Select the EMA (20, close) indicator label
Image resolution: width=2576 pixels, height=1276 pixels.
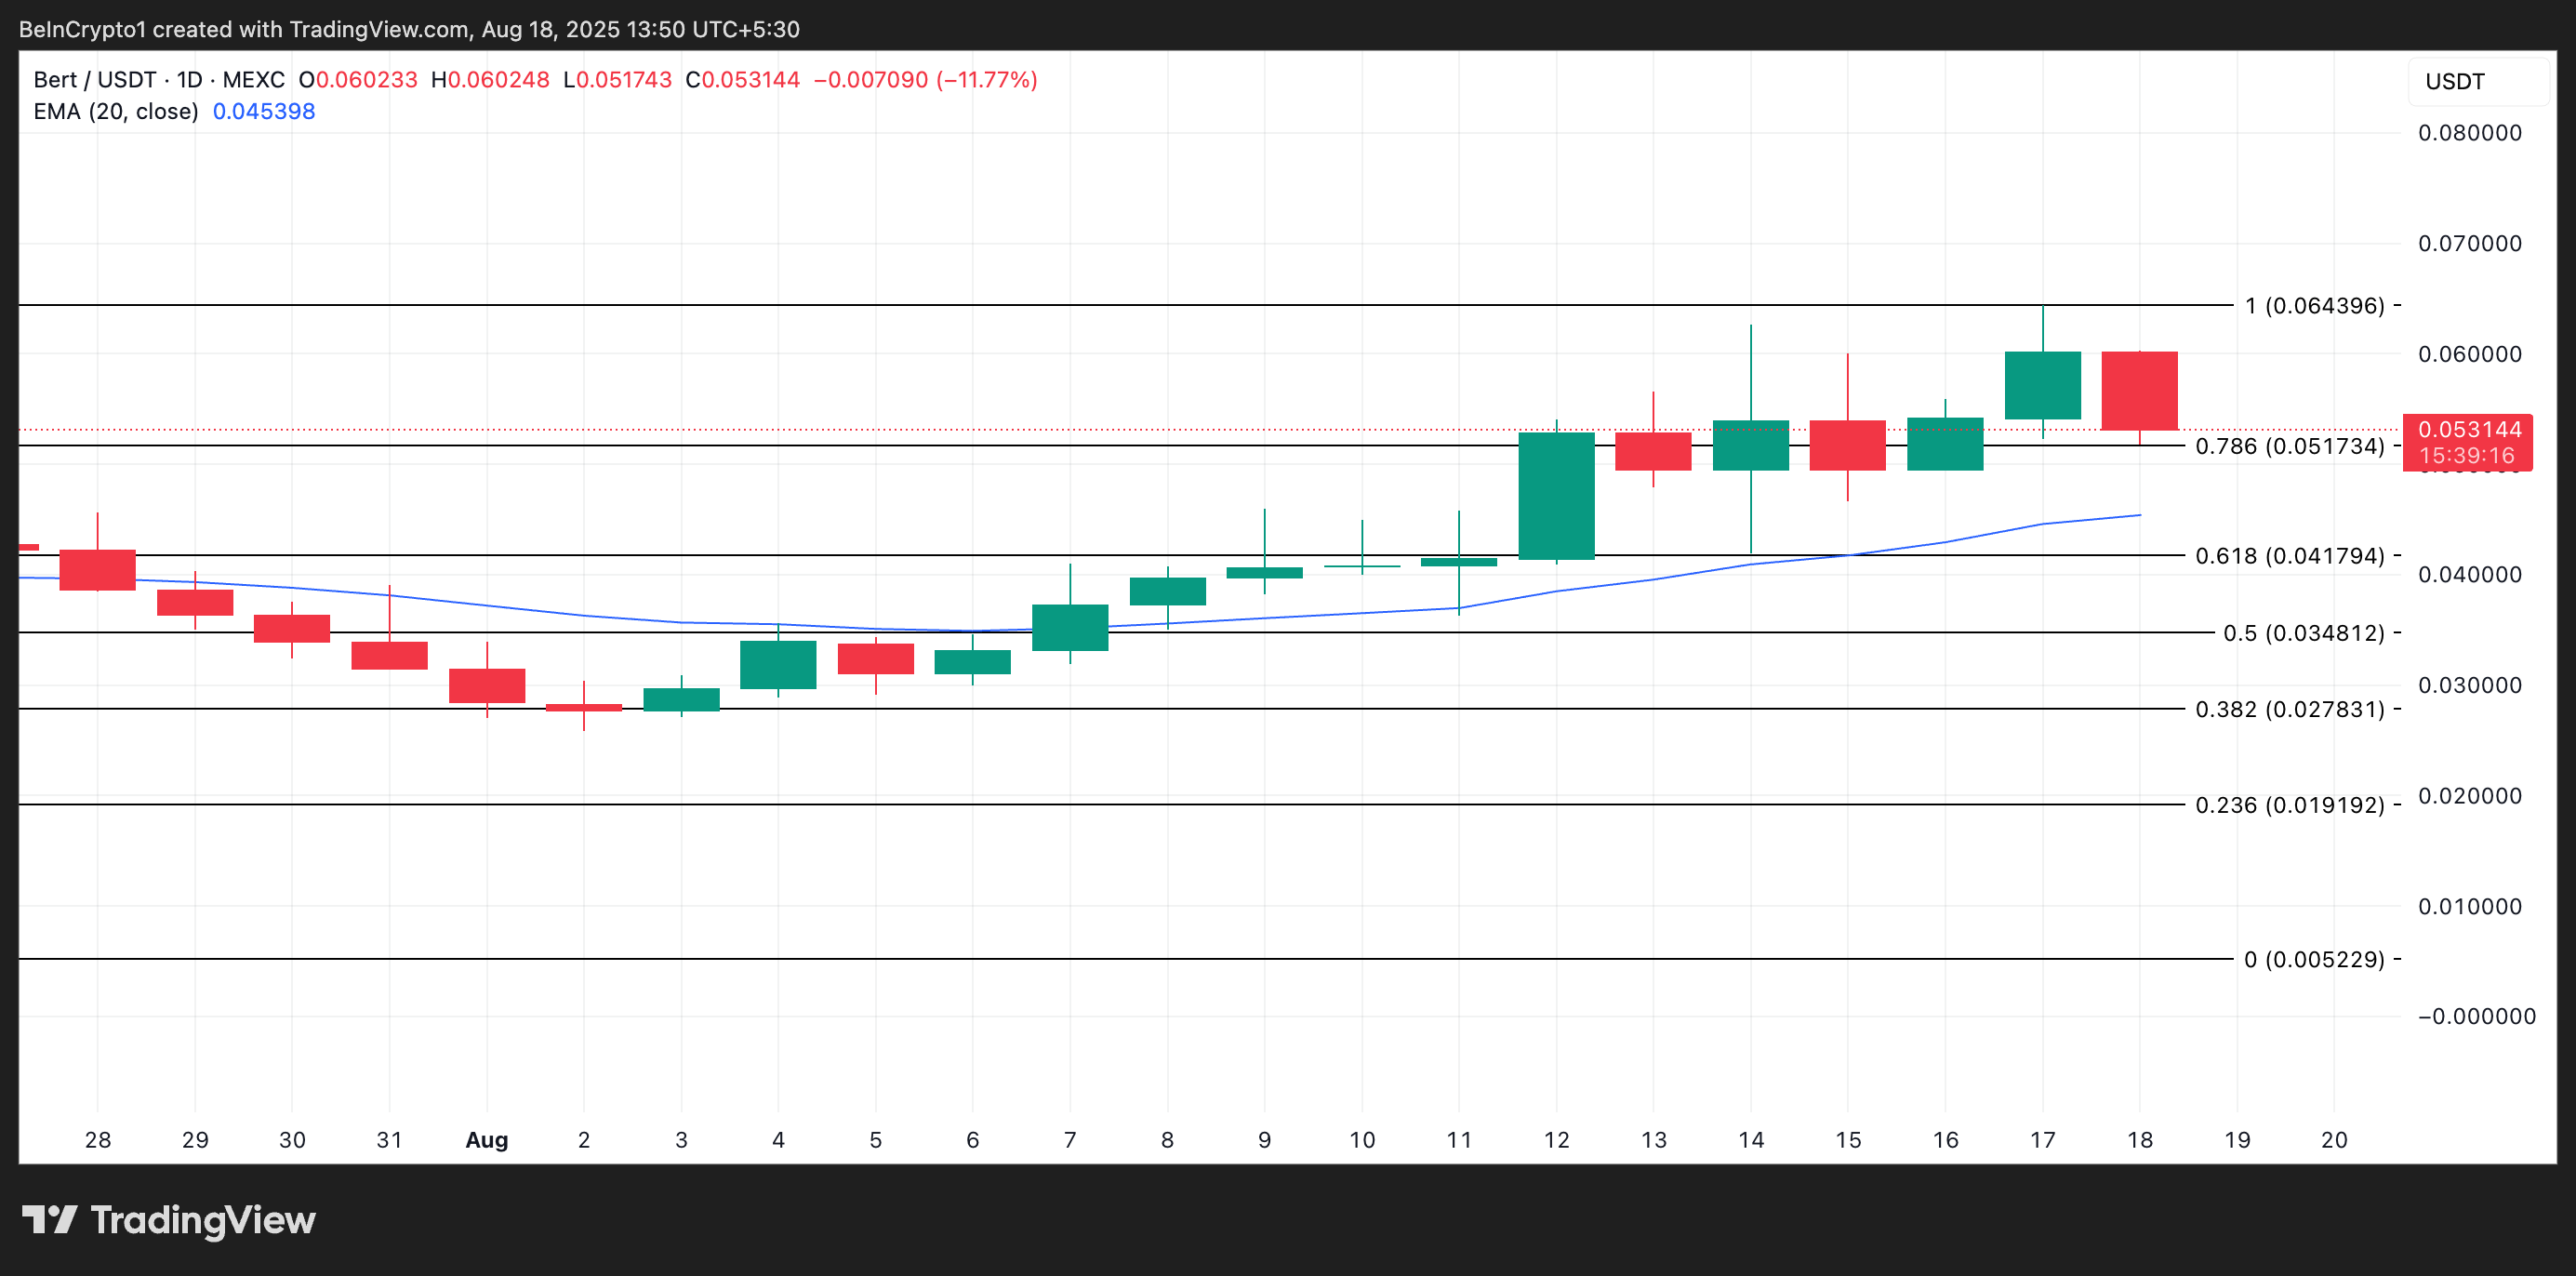[116, 112]
